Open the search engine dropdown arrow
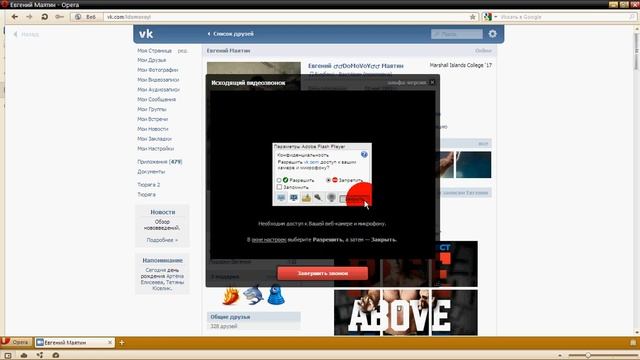 point(496,17)
